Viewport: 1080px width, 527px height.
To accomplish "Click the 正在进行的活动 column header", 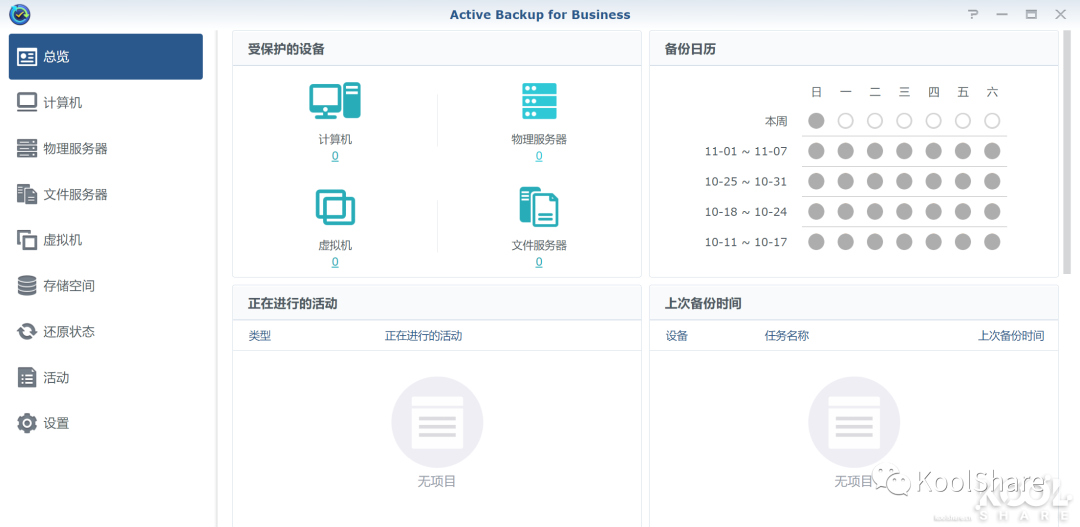I will (424, 336).
